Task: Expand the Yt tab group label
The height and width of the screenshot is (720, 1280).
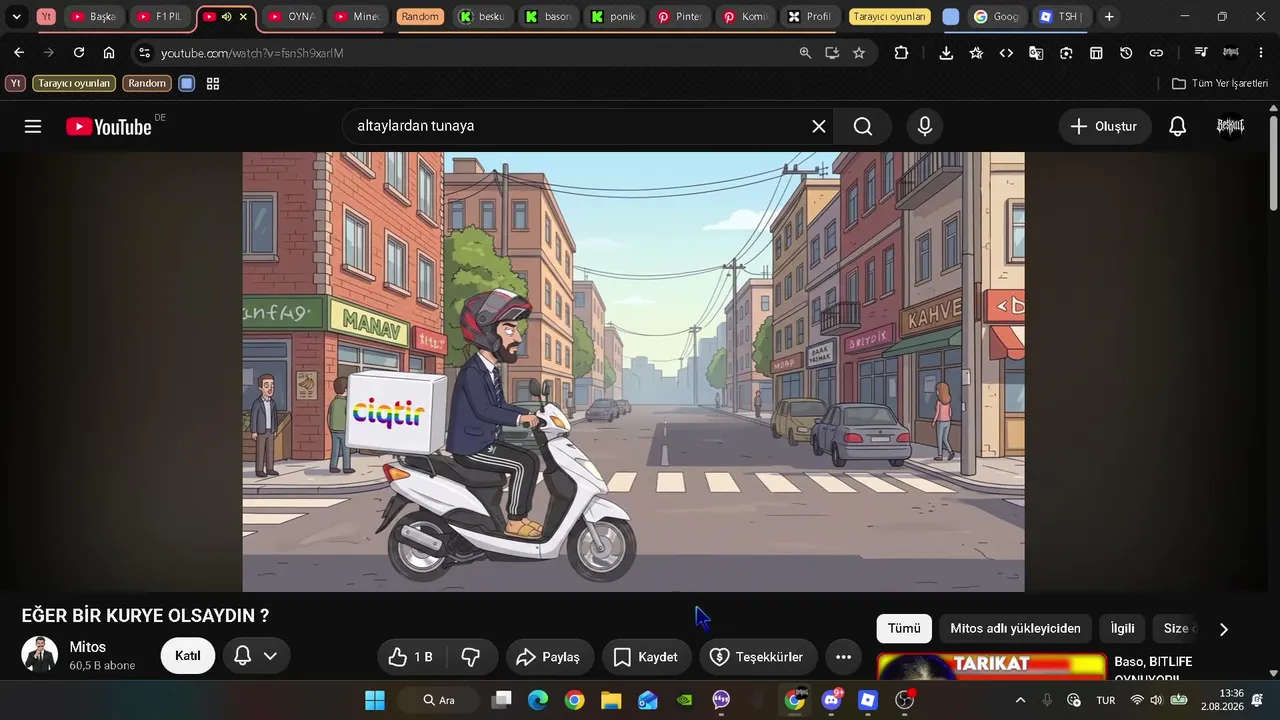Action: coord(46,17)
